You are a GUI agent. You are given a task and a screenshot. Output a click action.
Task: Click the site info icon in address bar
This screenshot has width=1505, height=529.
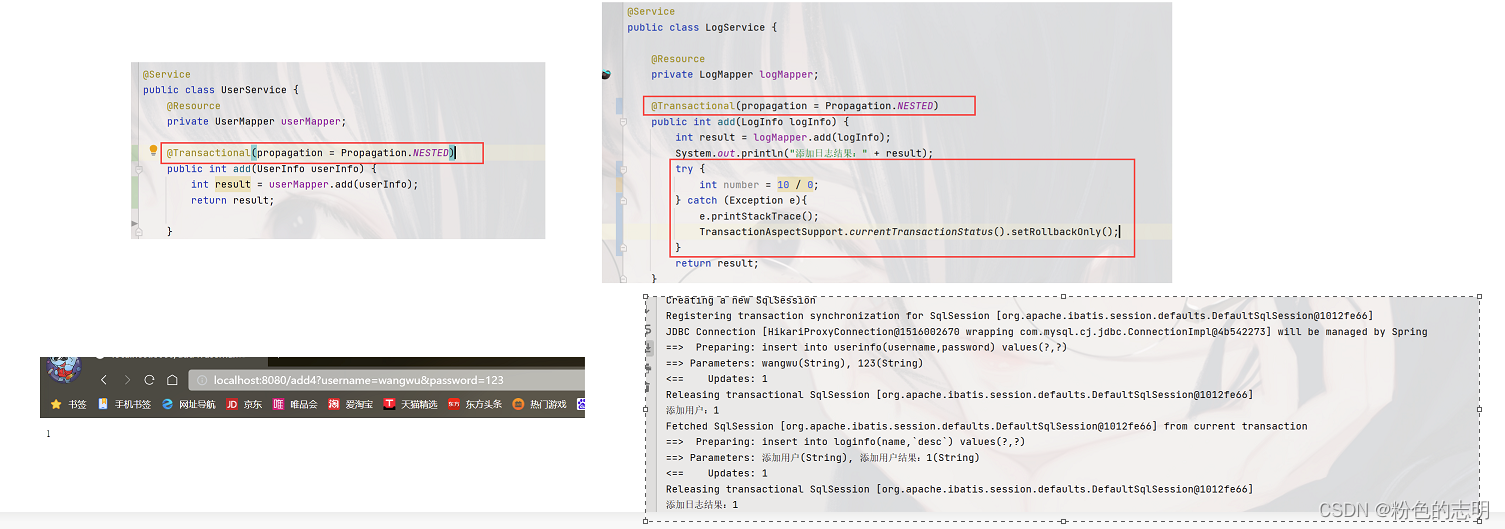pyautogui.click(x=202, y=380)
